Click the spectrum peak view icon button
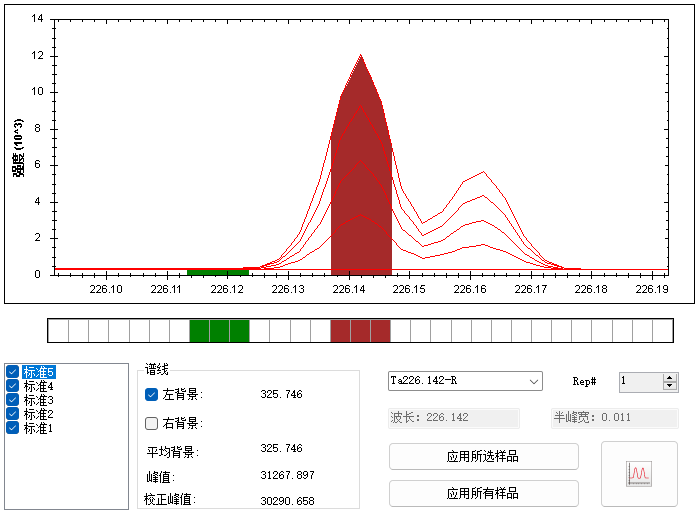The image size is (699, 514). point(639,473)
